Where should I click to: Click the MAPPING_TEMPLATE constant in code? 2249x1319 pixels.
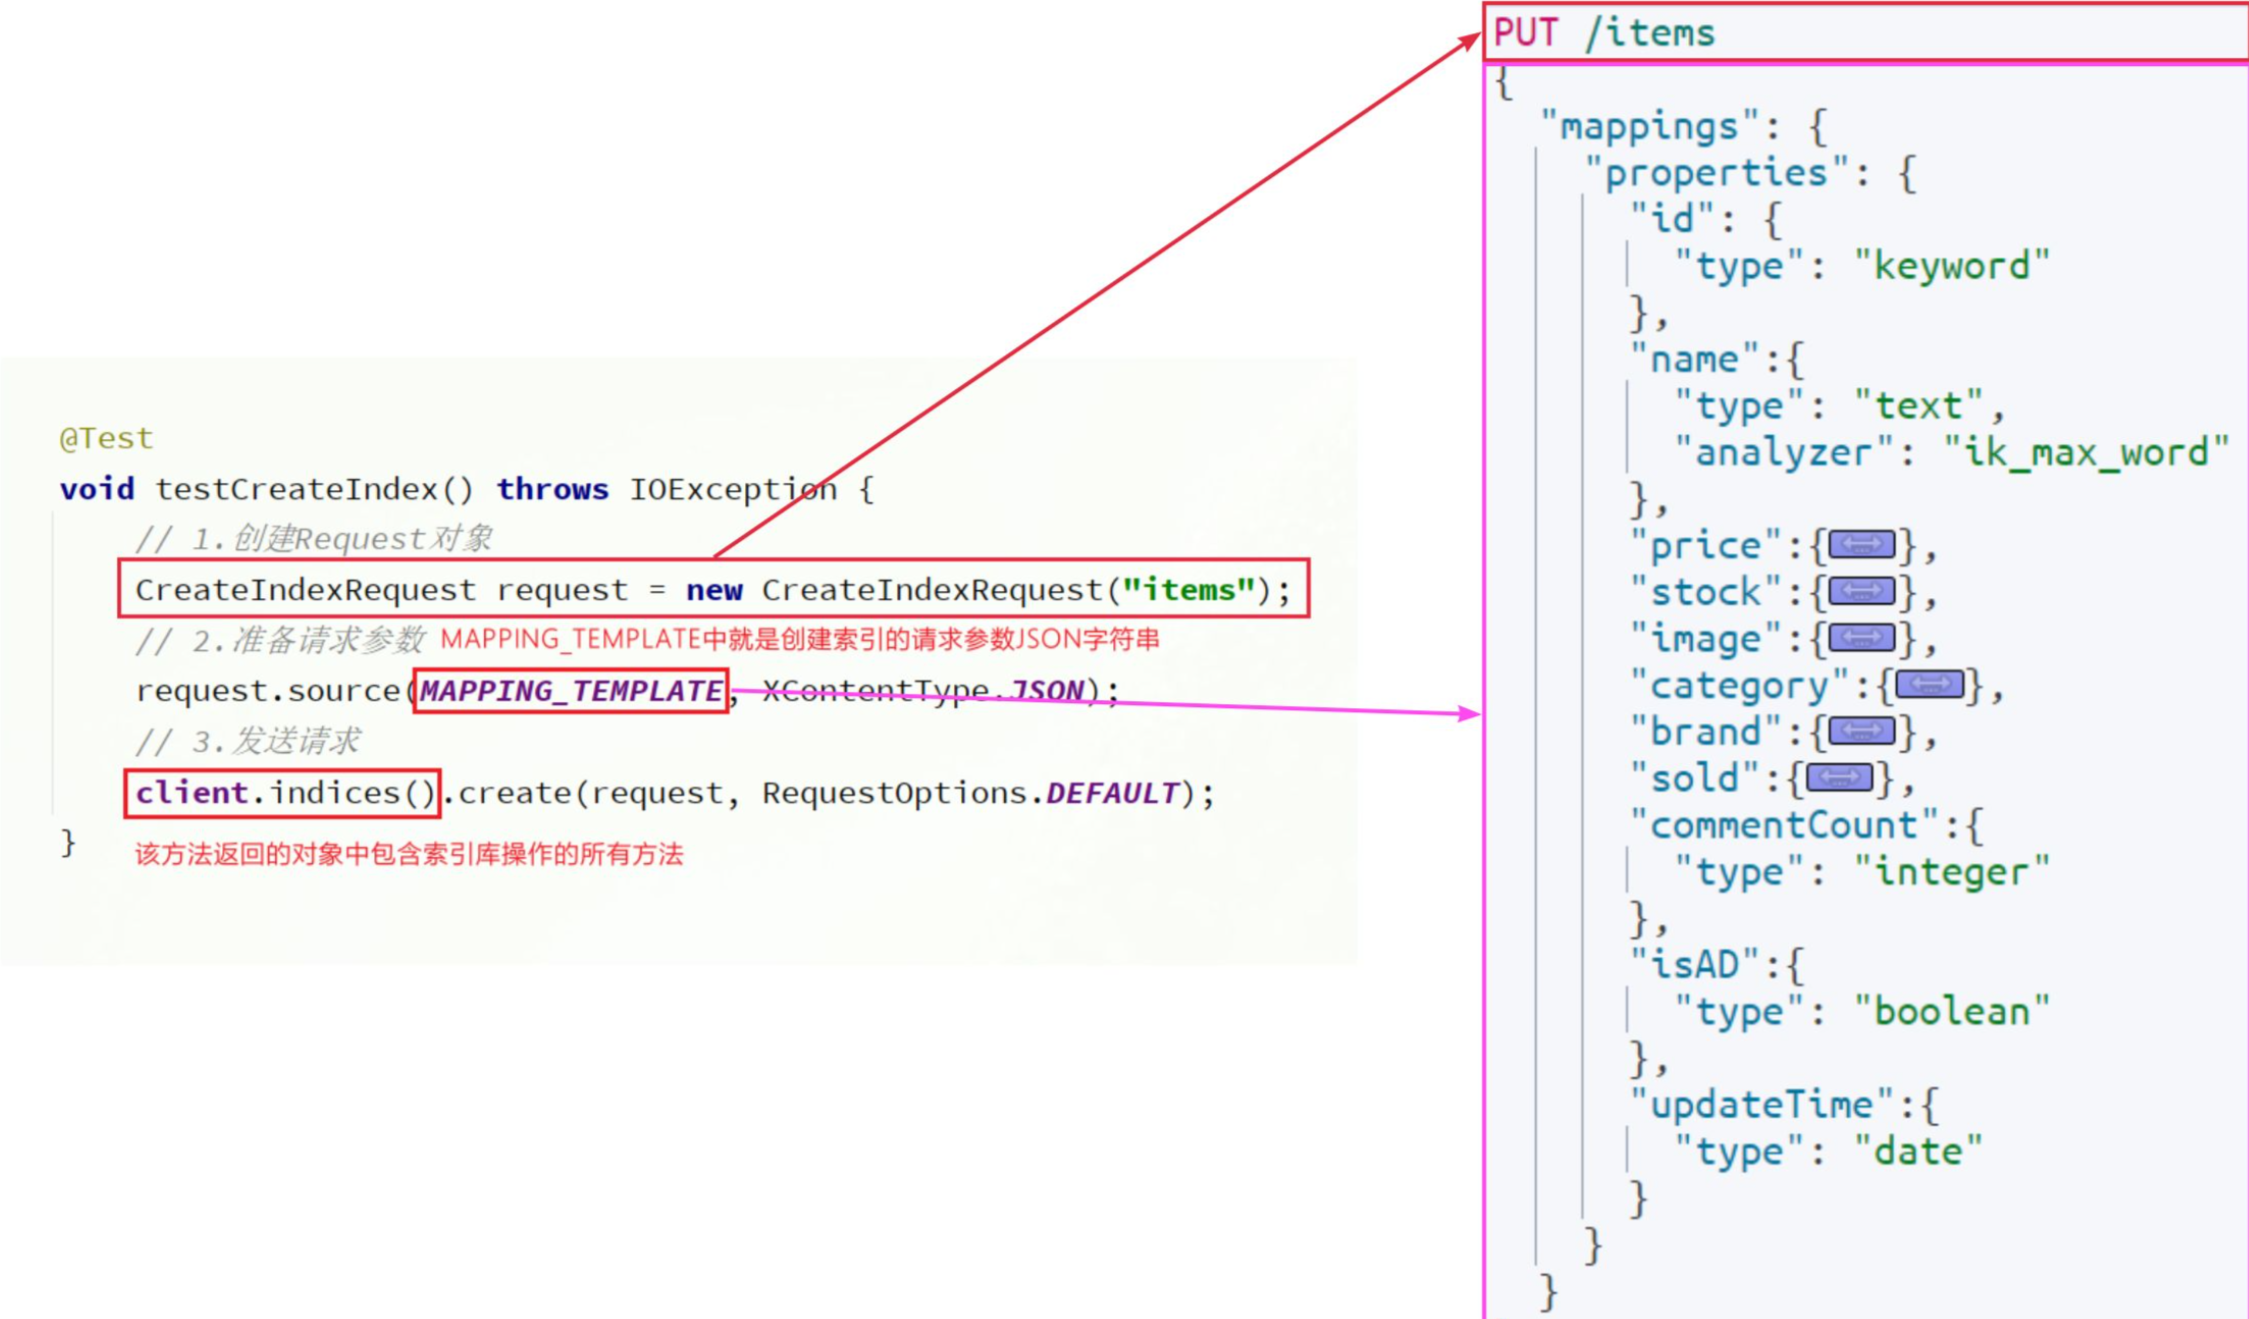tap(571, 691)
